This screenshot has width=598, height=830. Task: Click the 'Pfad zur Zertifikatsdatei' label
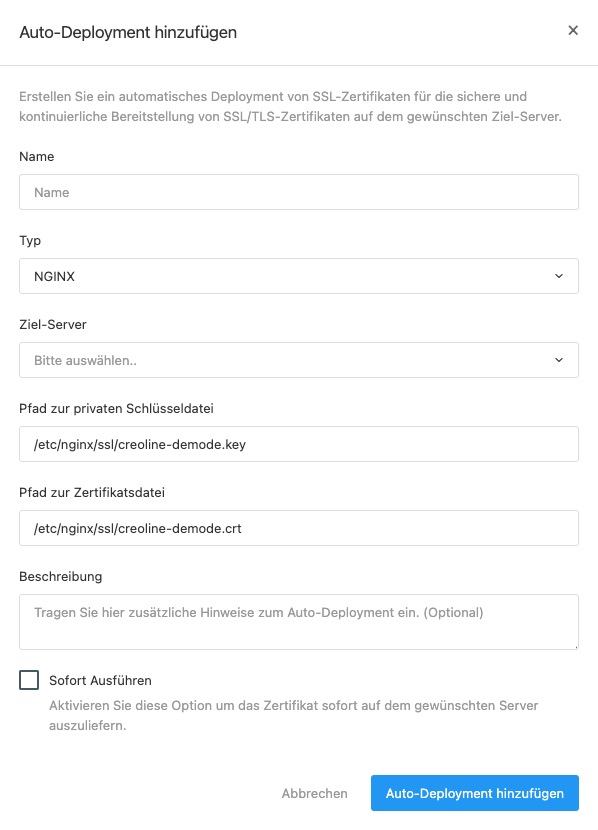click(x=92, y=493)
